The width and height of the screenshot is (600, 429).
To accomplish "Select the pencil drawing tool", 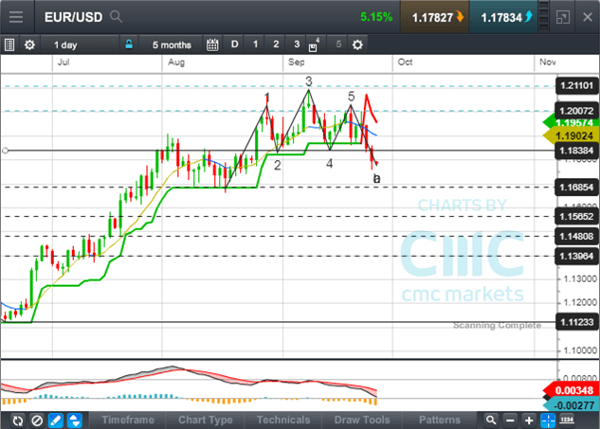I will pyautogui.click(x=57, y=420).
